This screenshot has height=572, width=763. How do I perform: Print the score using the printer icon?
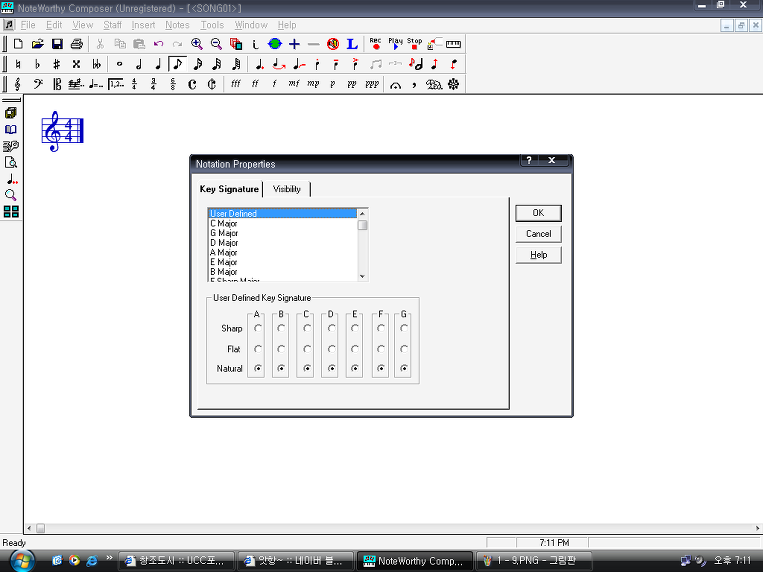(x=76, y=44)
